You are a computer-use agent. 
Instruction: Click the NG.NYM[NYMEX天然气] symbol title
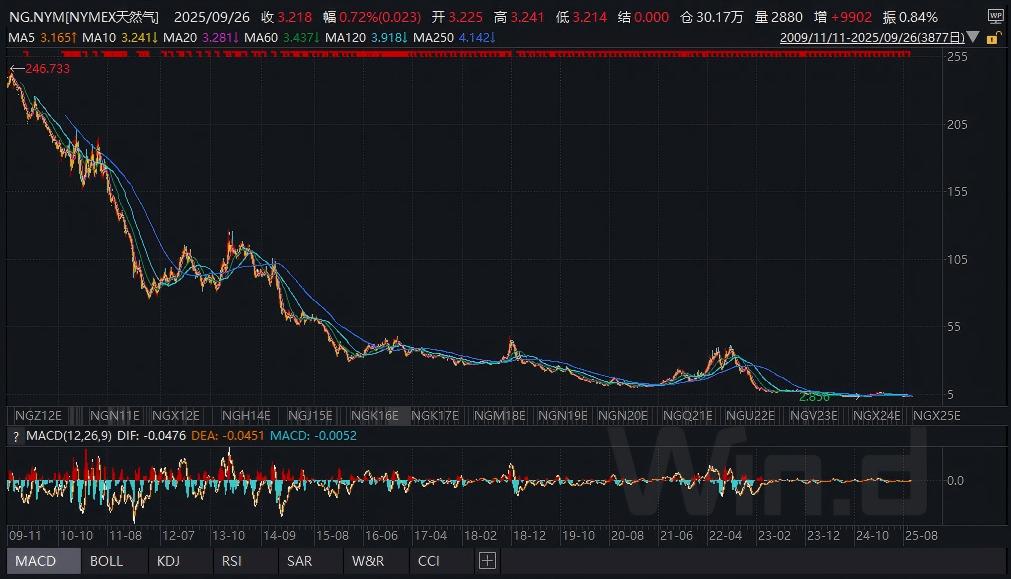[x=83, y=17]
